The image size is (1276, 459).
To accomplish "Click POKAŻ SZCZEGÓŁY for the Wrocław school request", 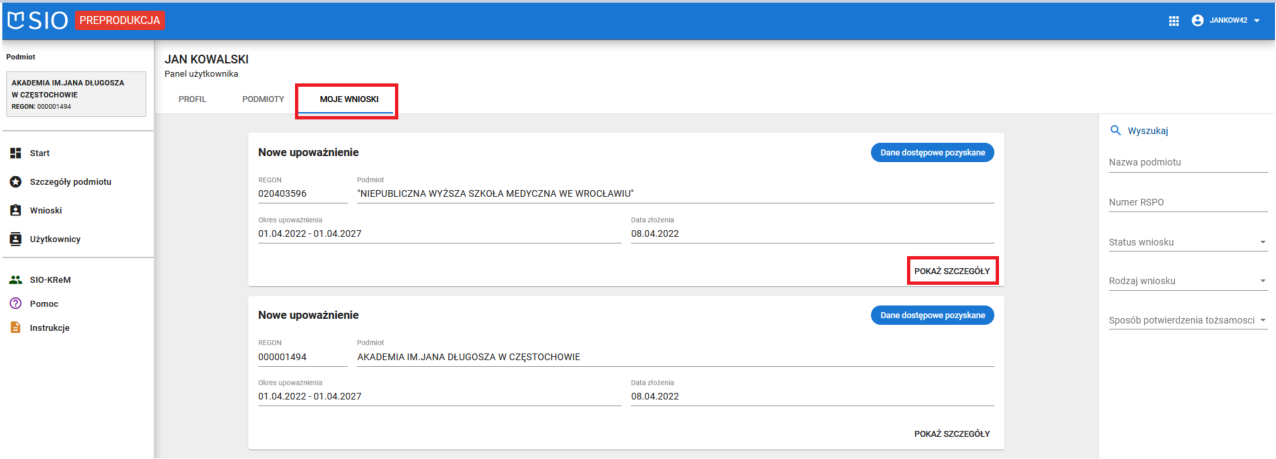I will tap(952, 271).
